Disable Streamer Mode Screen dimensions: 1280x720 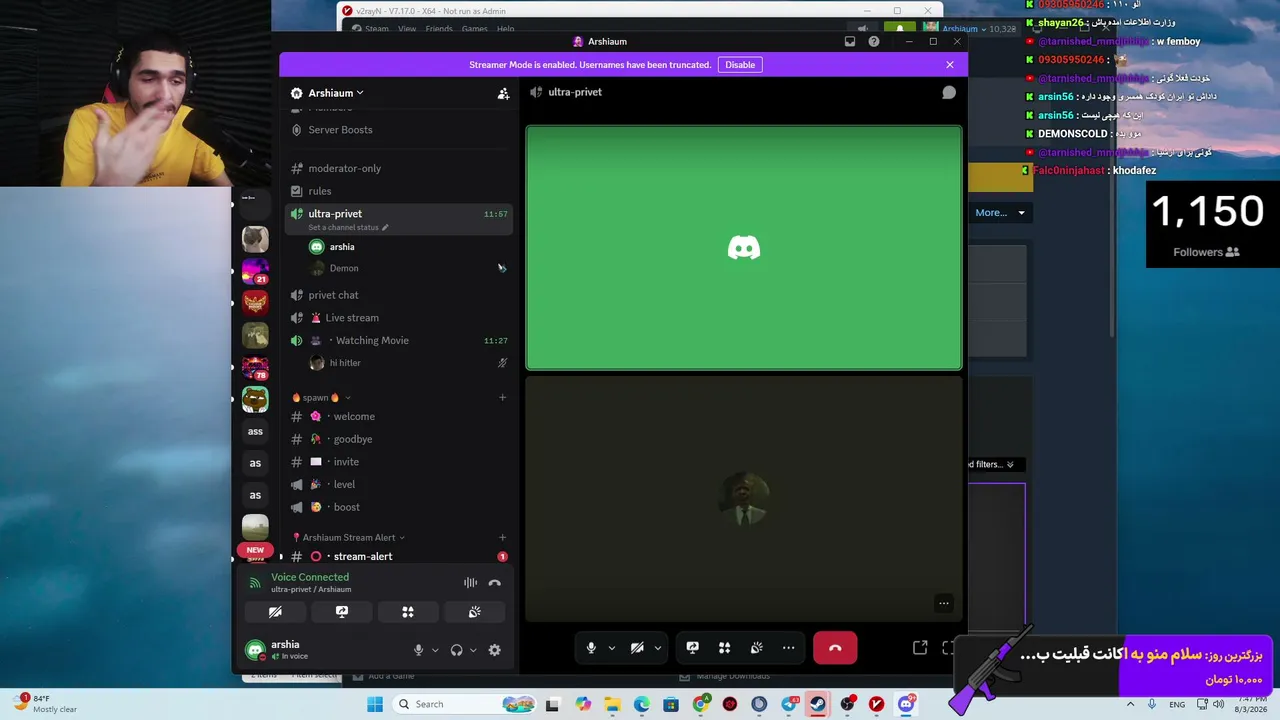click(740, 65)
